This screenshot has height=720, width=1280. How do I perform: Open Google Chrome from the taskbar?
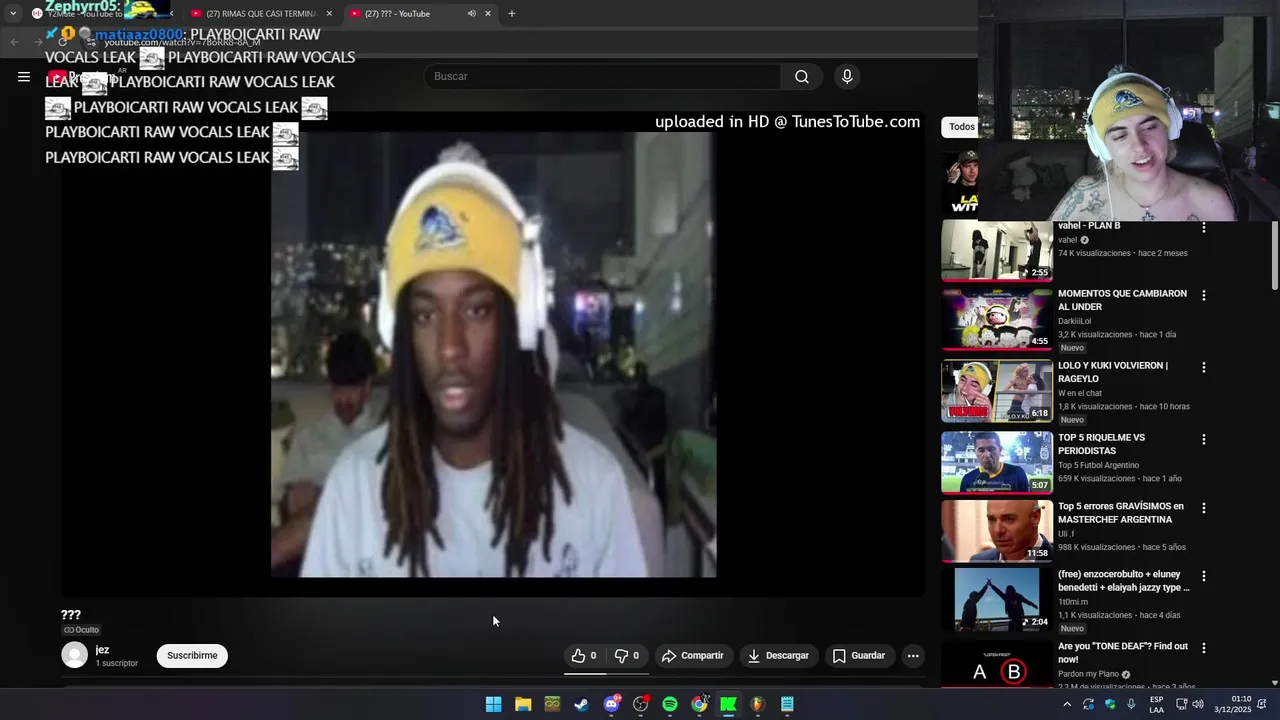[699, 704]
